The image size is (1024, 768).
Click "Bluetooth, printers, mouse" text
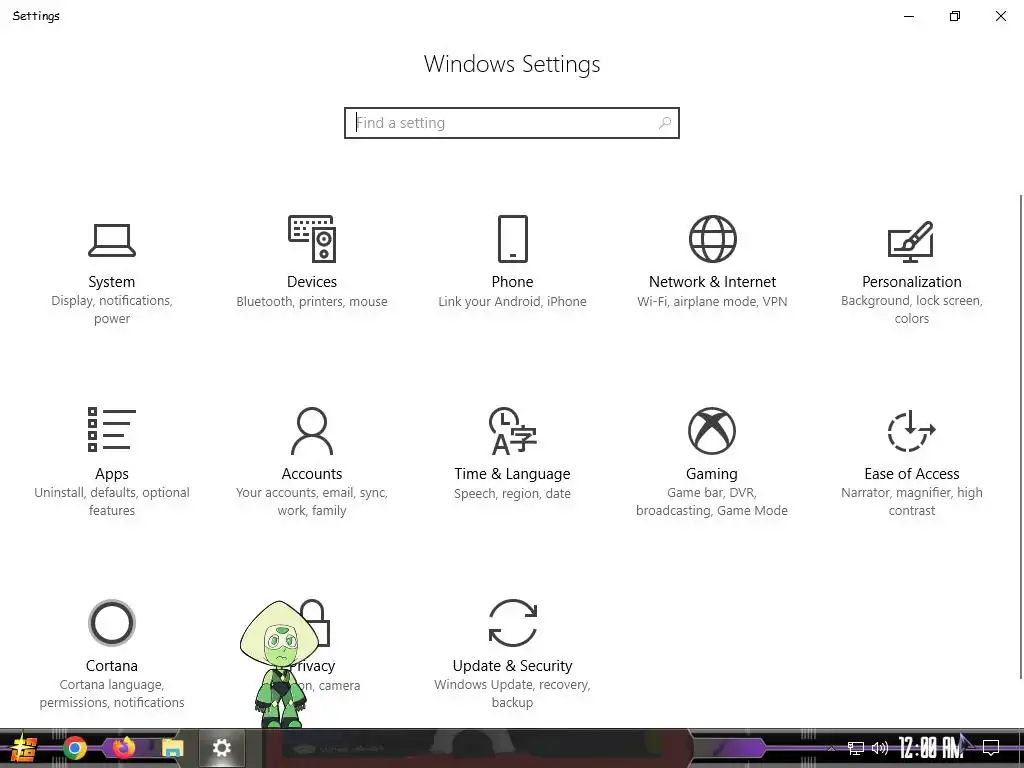312,302
